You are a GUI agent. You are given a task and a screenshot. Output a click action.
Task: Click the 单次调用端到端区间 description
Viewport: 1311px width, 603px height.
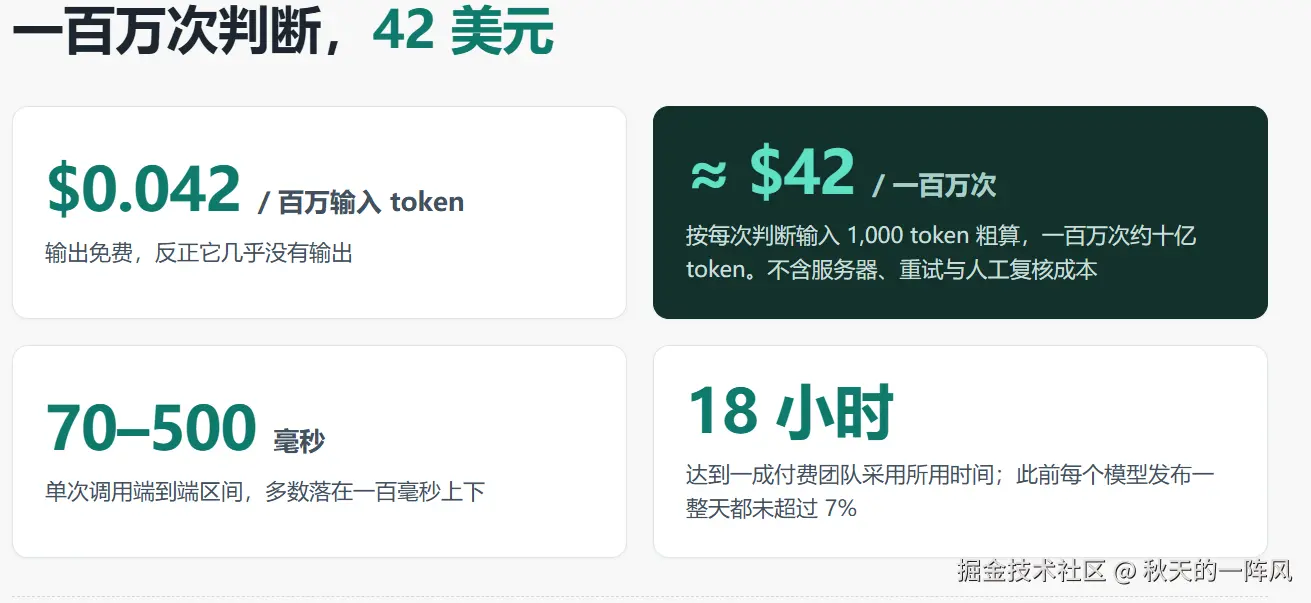click(265, 492)
